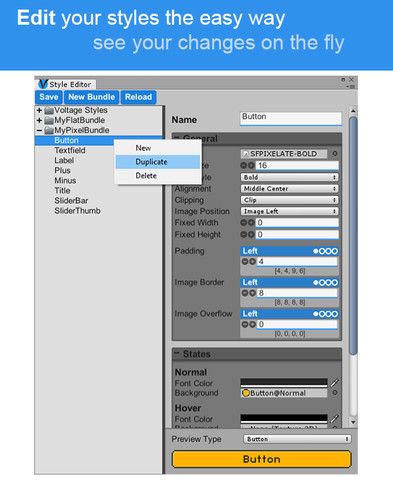The image size is (393, 480).
Task: Increase the Padding value with its plus icon
Action: click(x=252, y=262)
